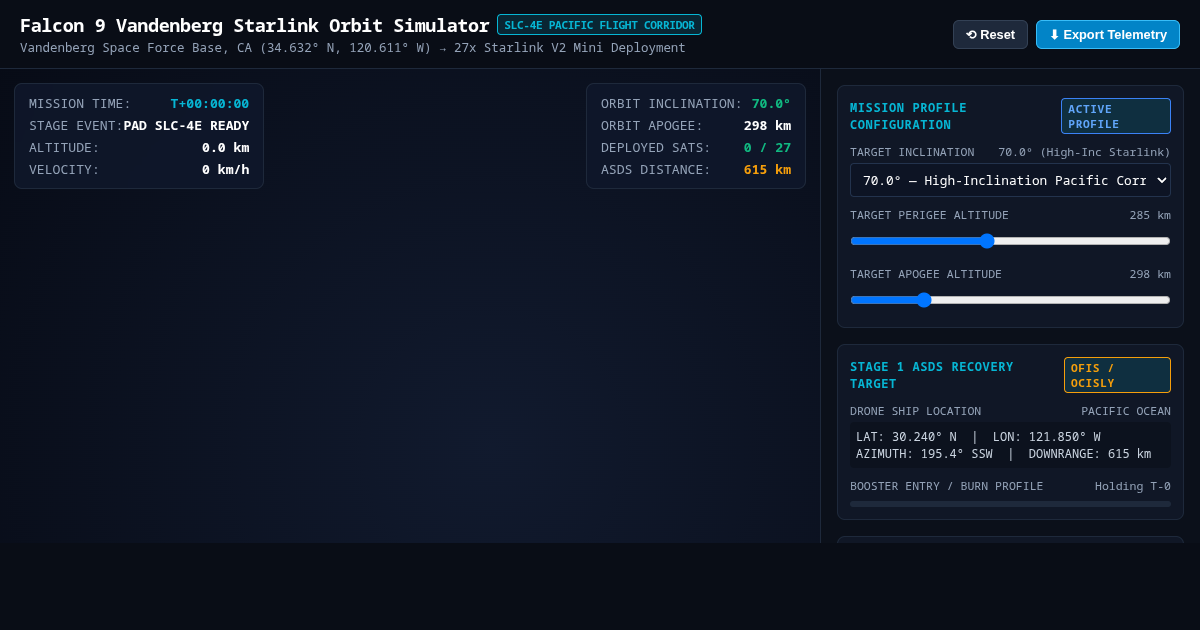Click the Stage 1 ASDS Recovery Target heading
1200x630 pixels.
(x=931, y=375)
